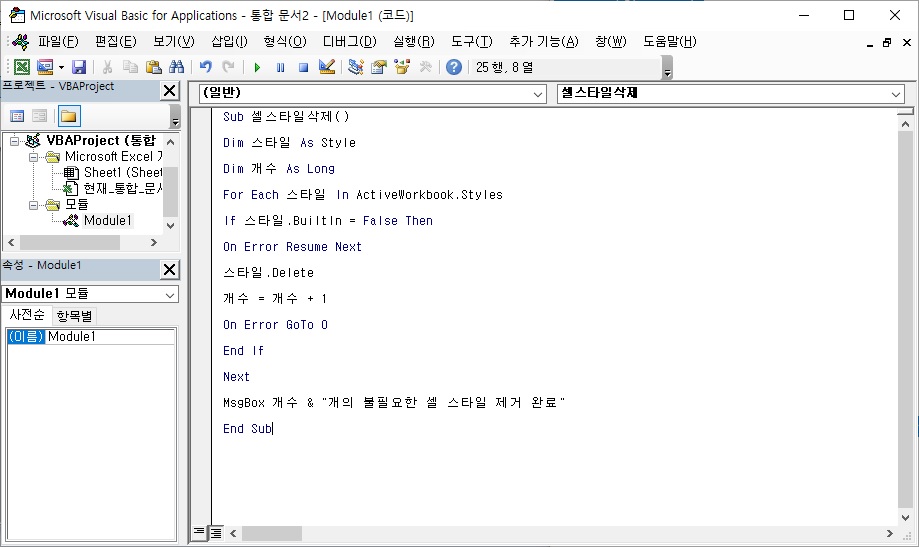Open Object Browser toolbar icon
This screenshot has height=547, width=919.
point(402,67)
